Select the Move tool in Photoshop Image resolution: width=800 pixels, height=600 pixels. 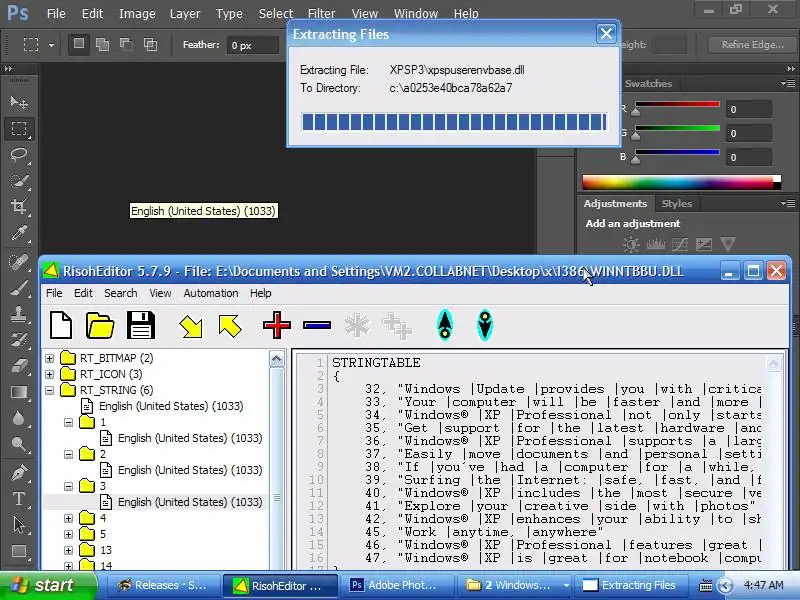(x=19, y=103)
